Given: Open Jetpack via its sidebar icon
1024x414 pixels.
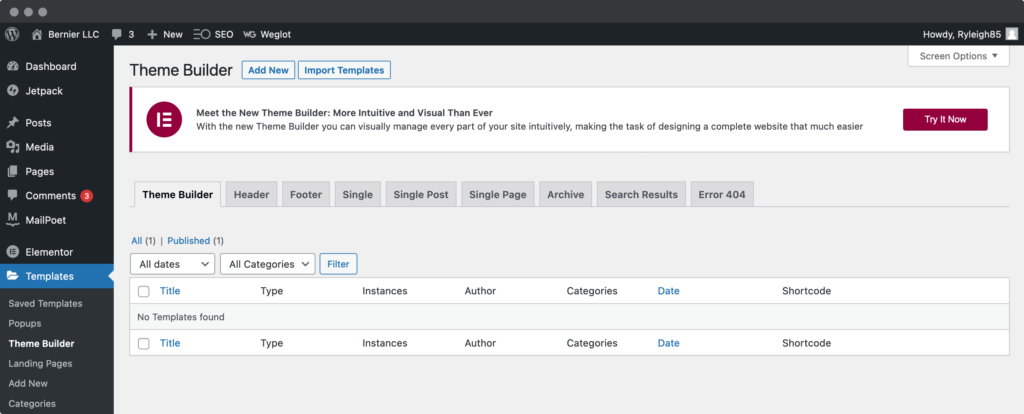Looking at the screenshot, I should (12, 90).
